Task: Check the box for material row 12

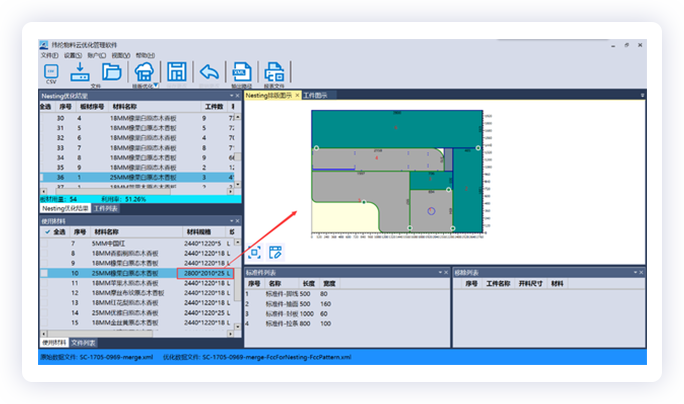Action: coord(44,293)
